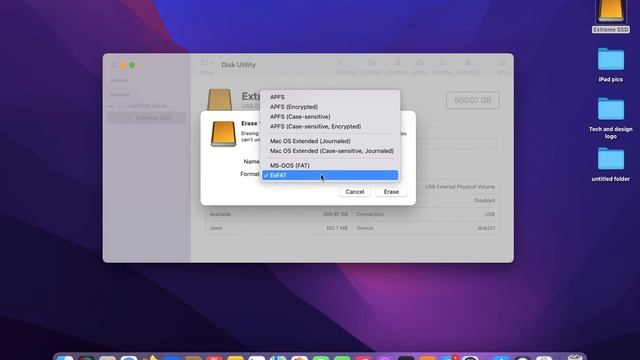Click the 'disk2s1' device value
The height and width of the screenshot is (360, 640).
pos(486,228)
